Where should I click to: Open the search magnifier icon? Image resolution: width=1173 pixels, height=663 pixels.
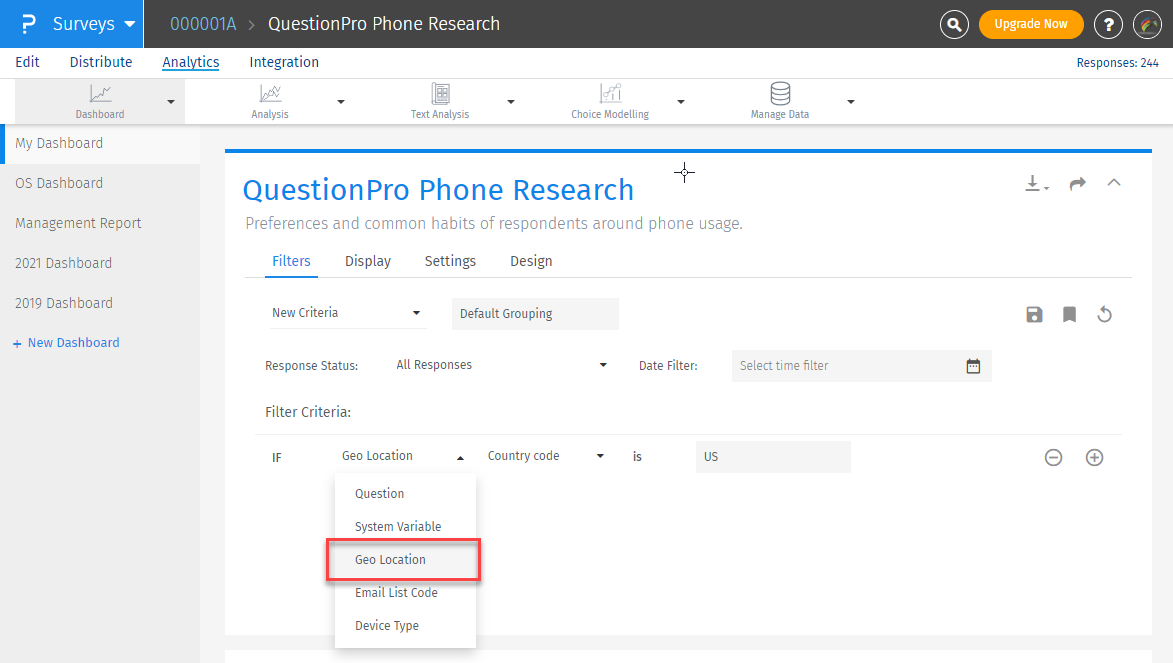click(x=954, y=25)
